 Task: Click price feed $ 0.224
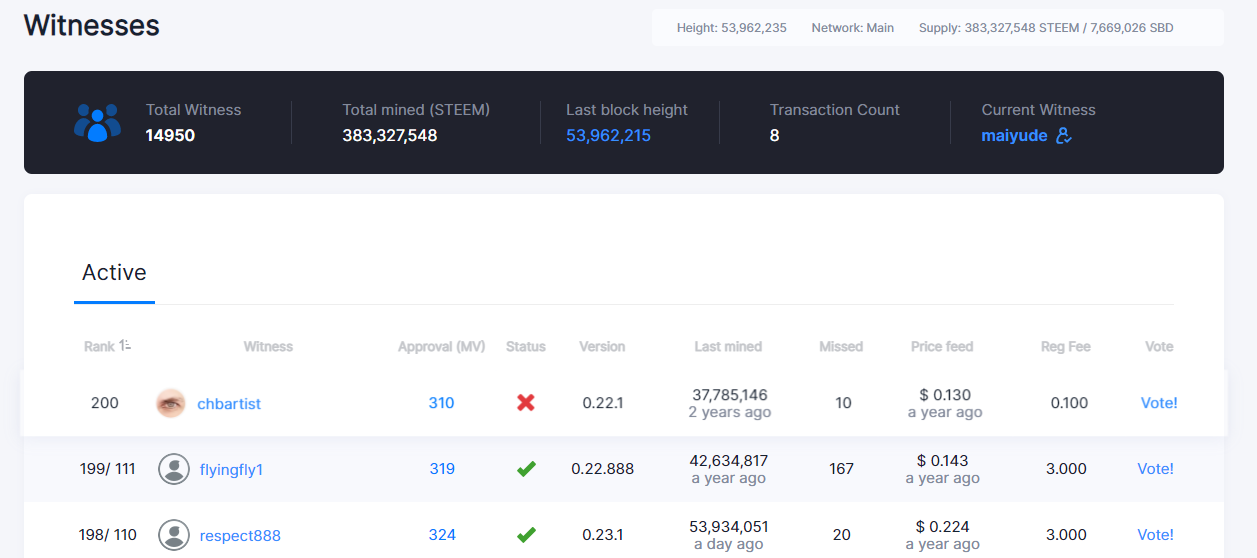point(943,527)
